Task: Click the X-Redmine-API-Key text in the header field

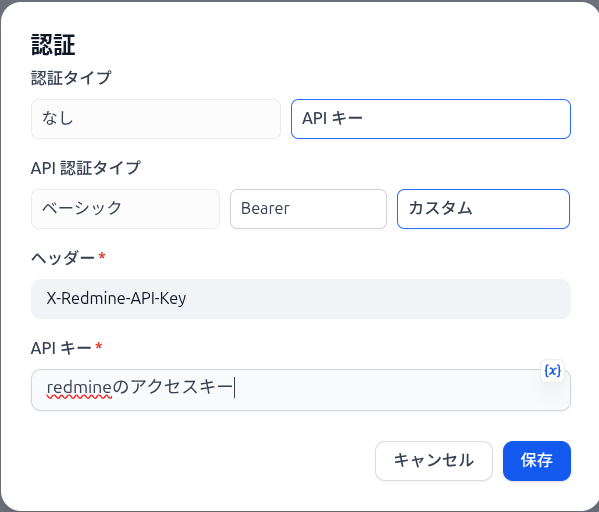Action: 116,298
